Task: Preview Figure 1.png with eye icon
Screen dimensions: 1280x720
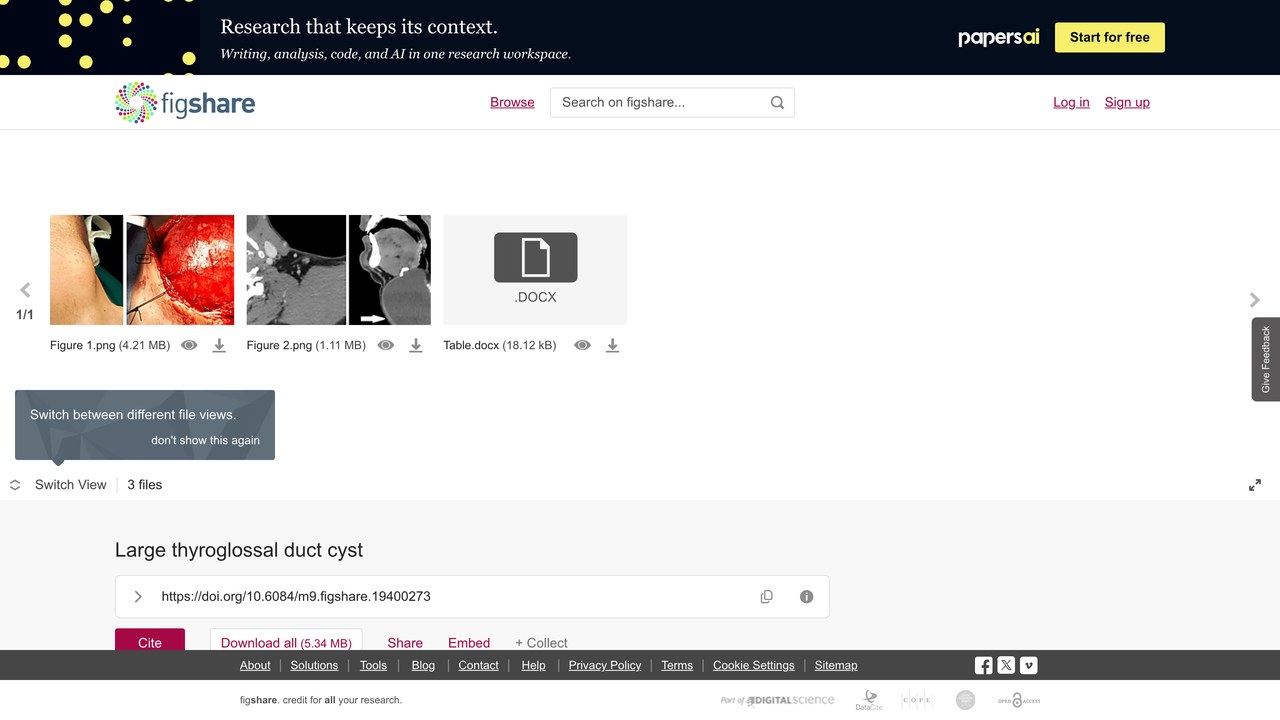Action: pyautogui.click(x=189, y=345)
